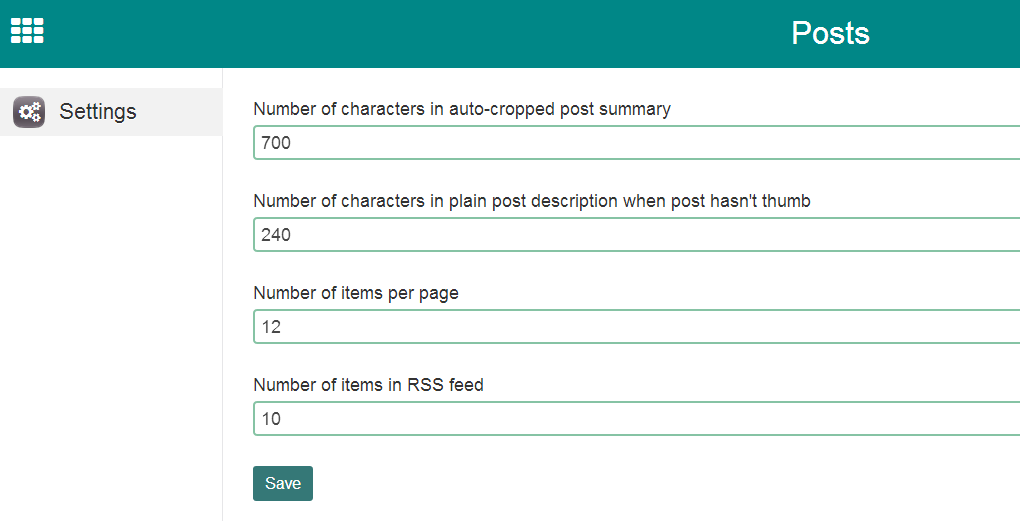
Task: Open the apps grid menu icon
Action: 27,31
